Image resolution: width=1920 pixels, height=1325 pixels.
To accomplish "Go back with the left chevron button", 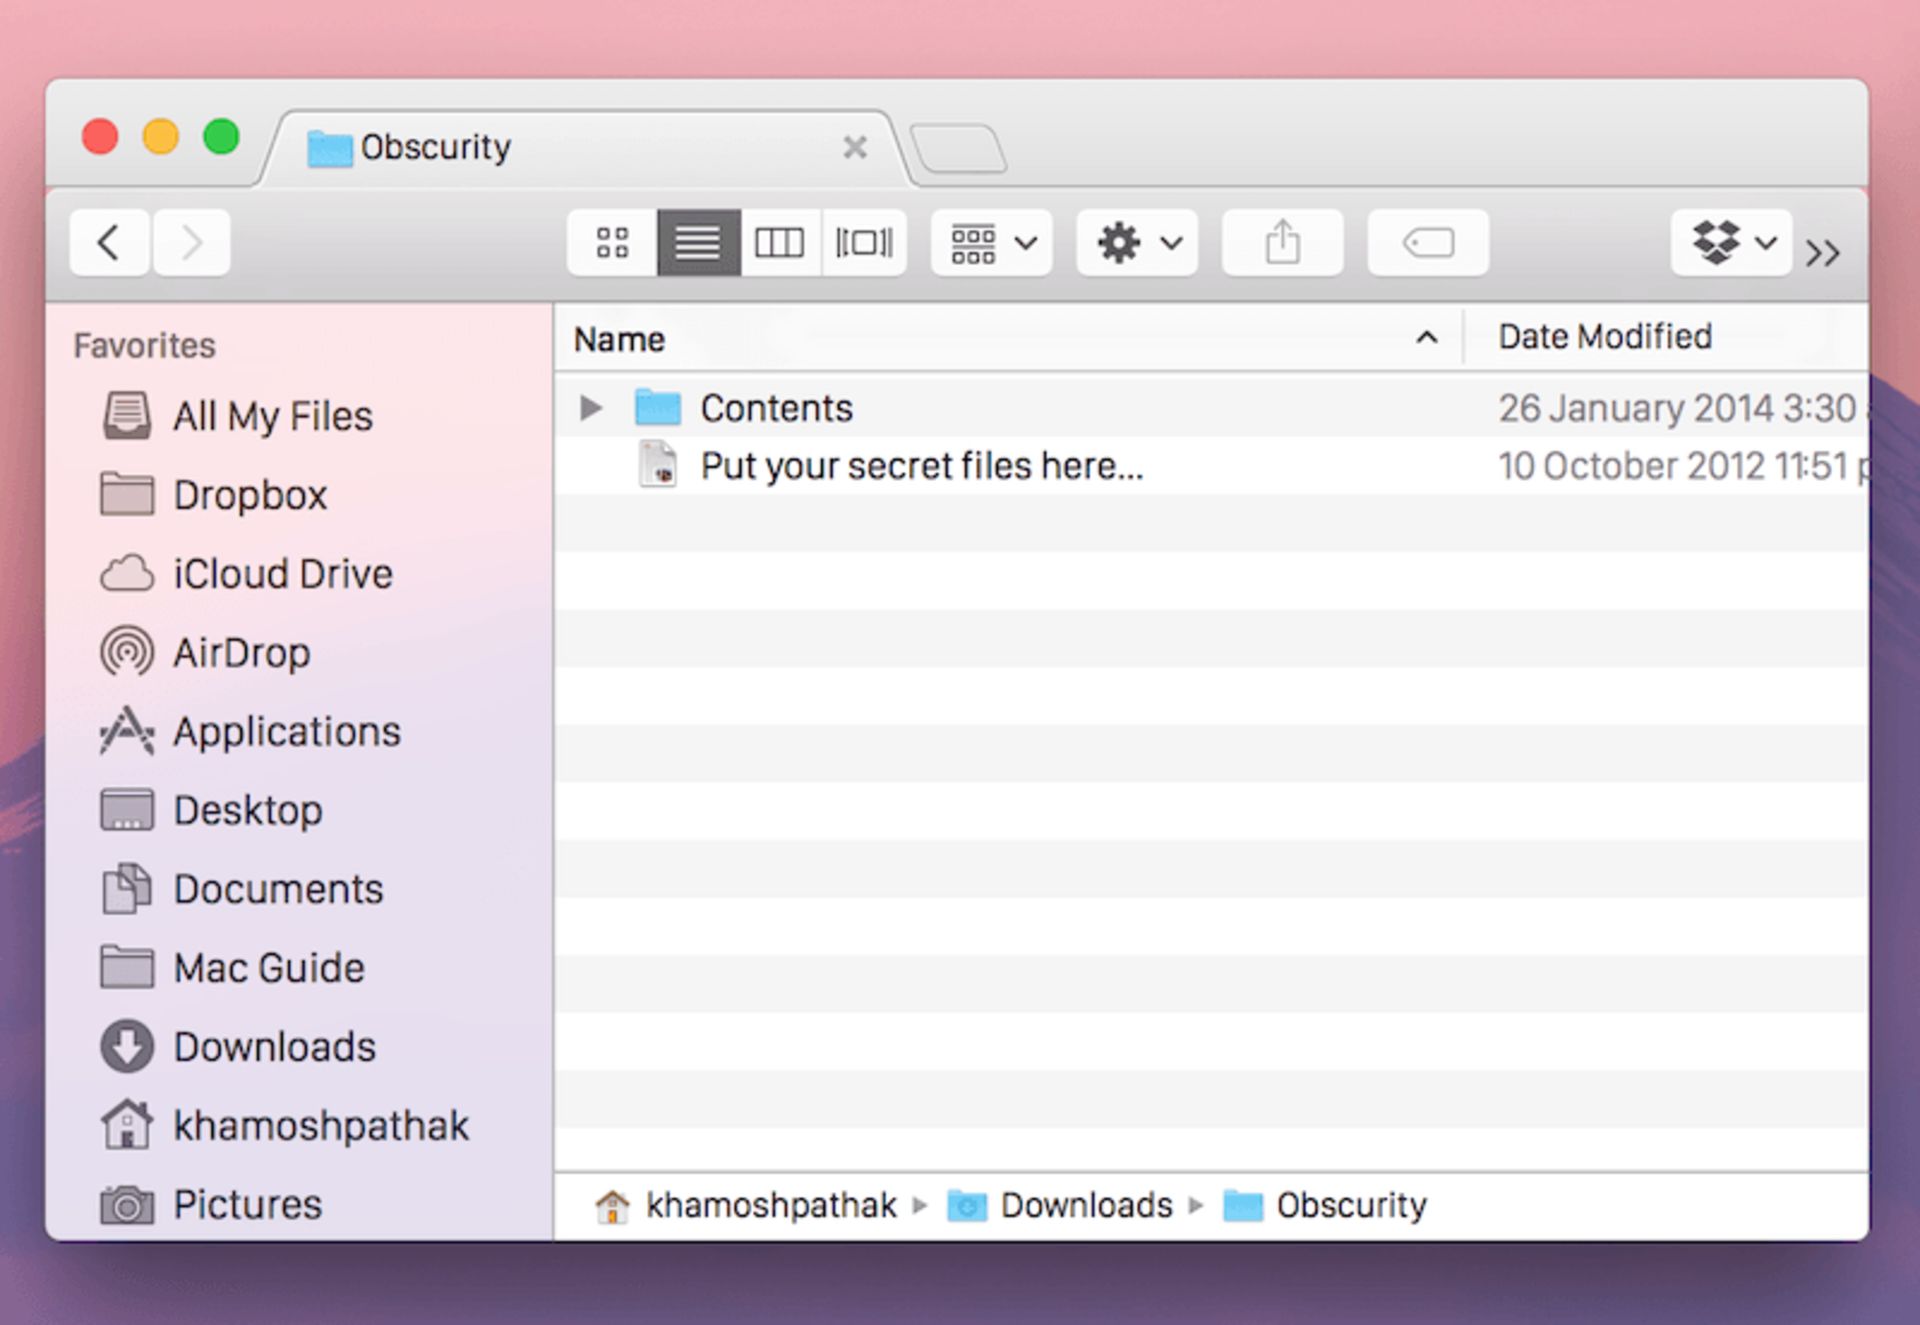I will coord(110,243).
